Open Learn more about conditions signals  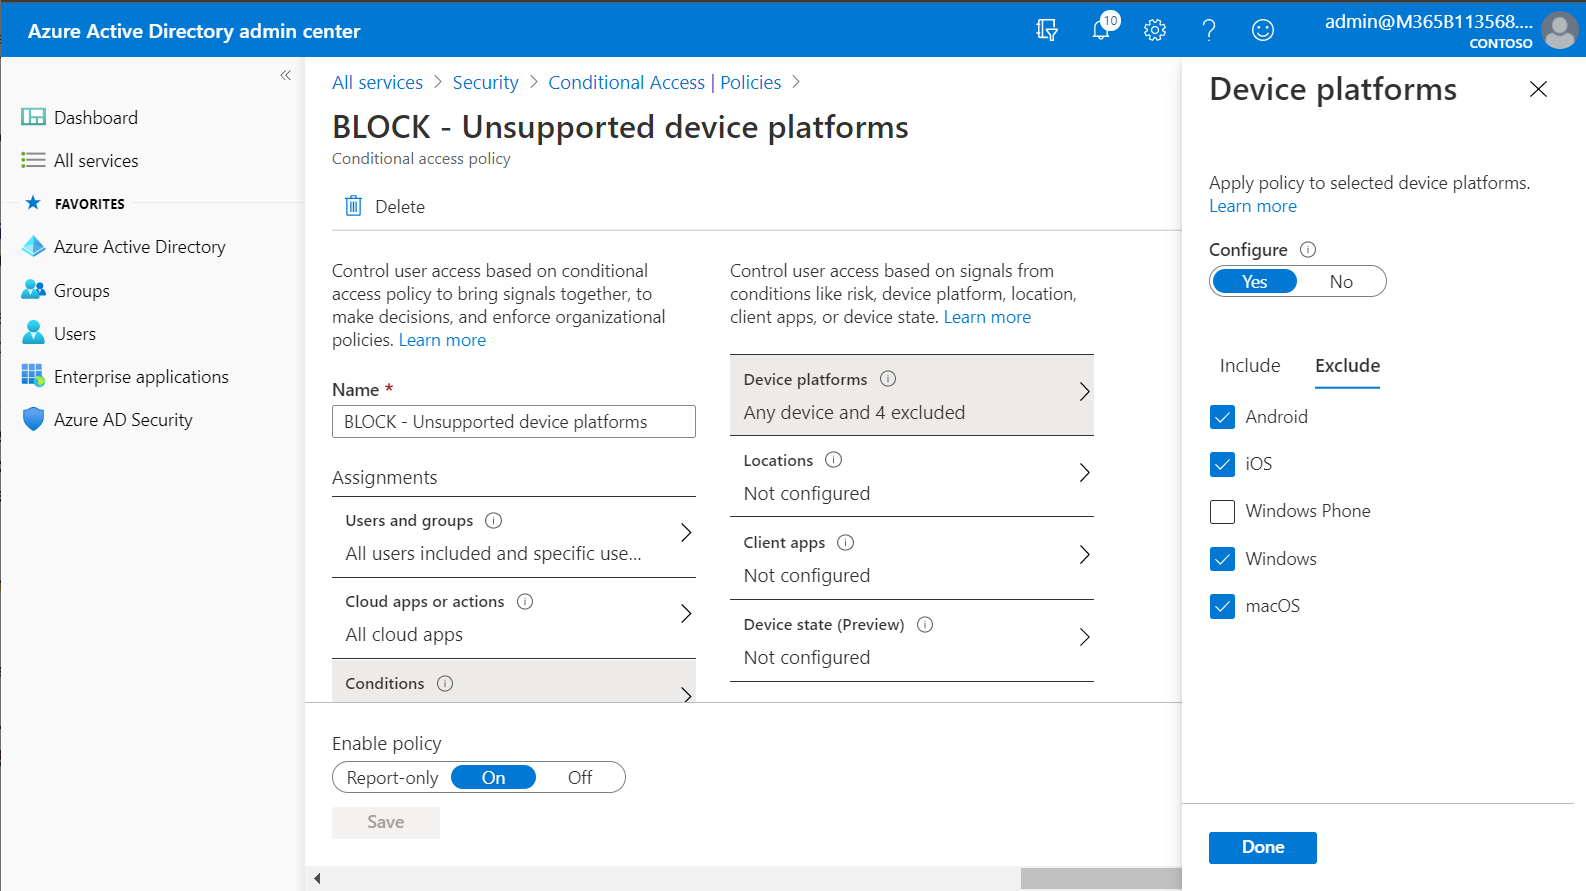pyautogui.click(x=987, y=317)
